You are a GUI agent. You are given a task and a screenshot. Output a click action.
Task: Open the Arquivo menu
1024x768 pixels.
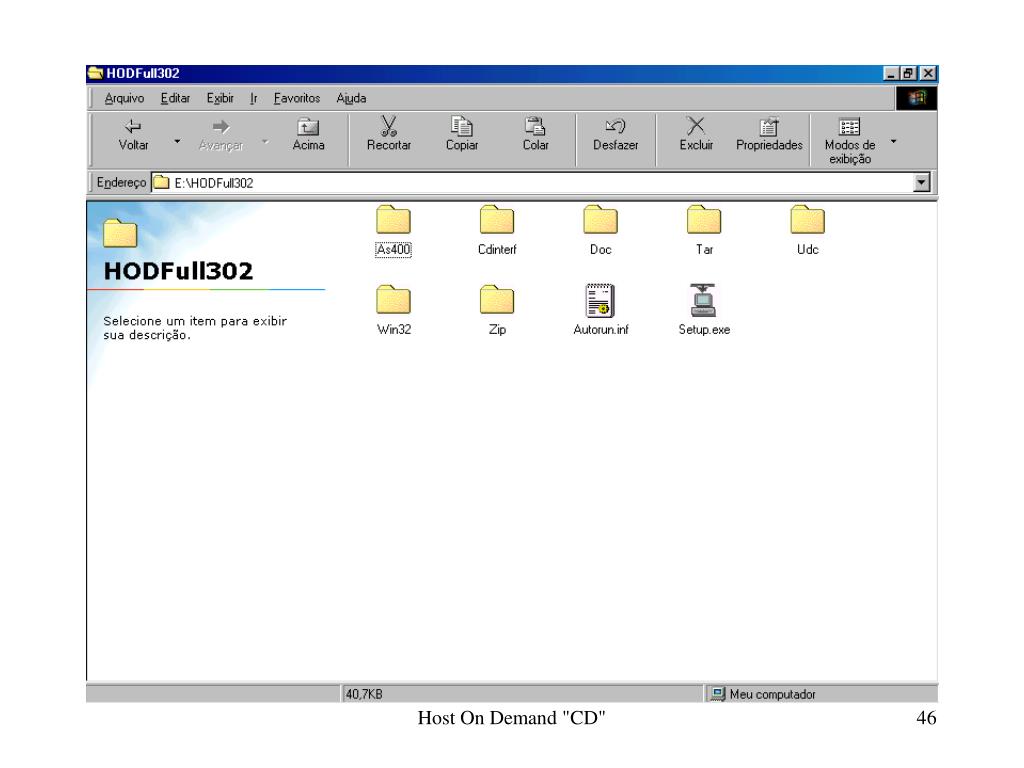click(124, 99)
